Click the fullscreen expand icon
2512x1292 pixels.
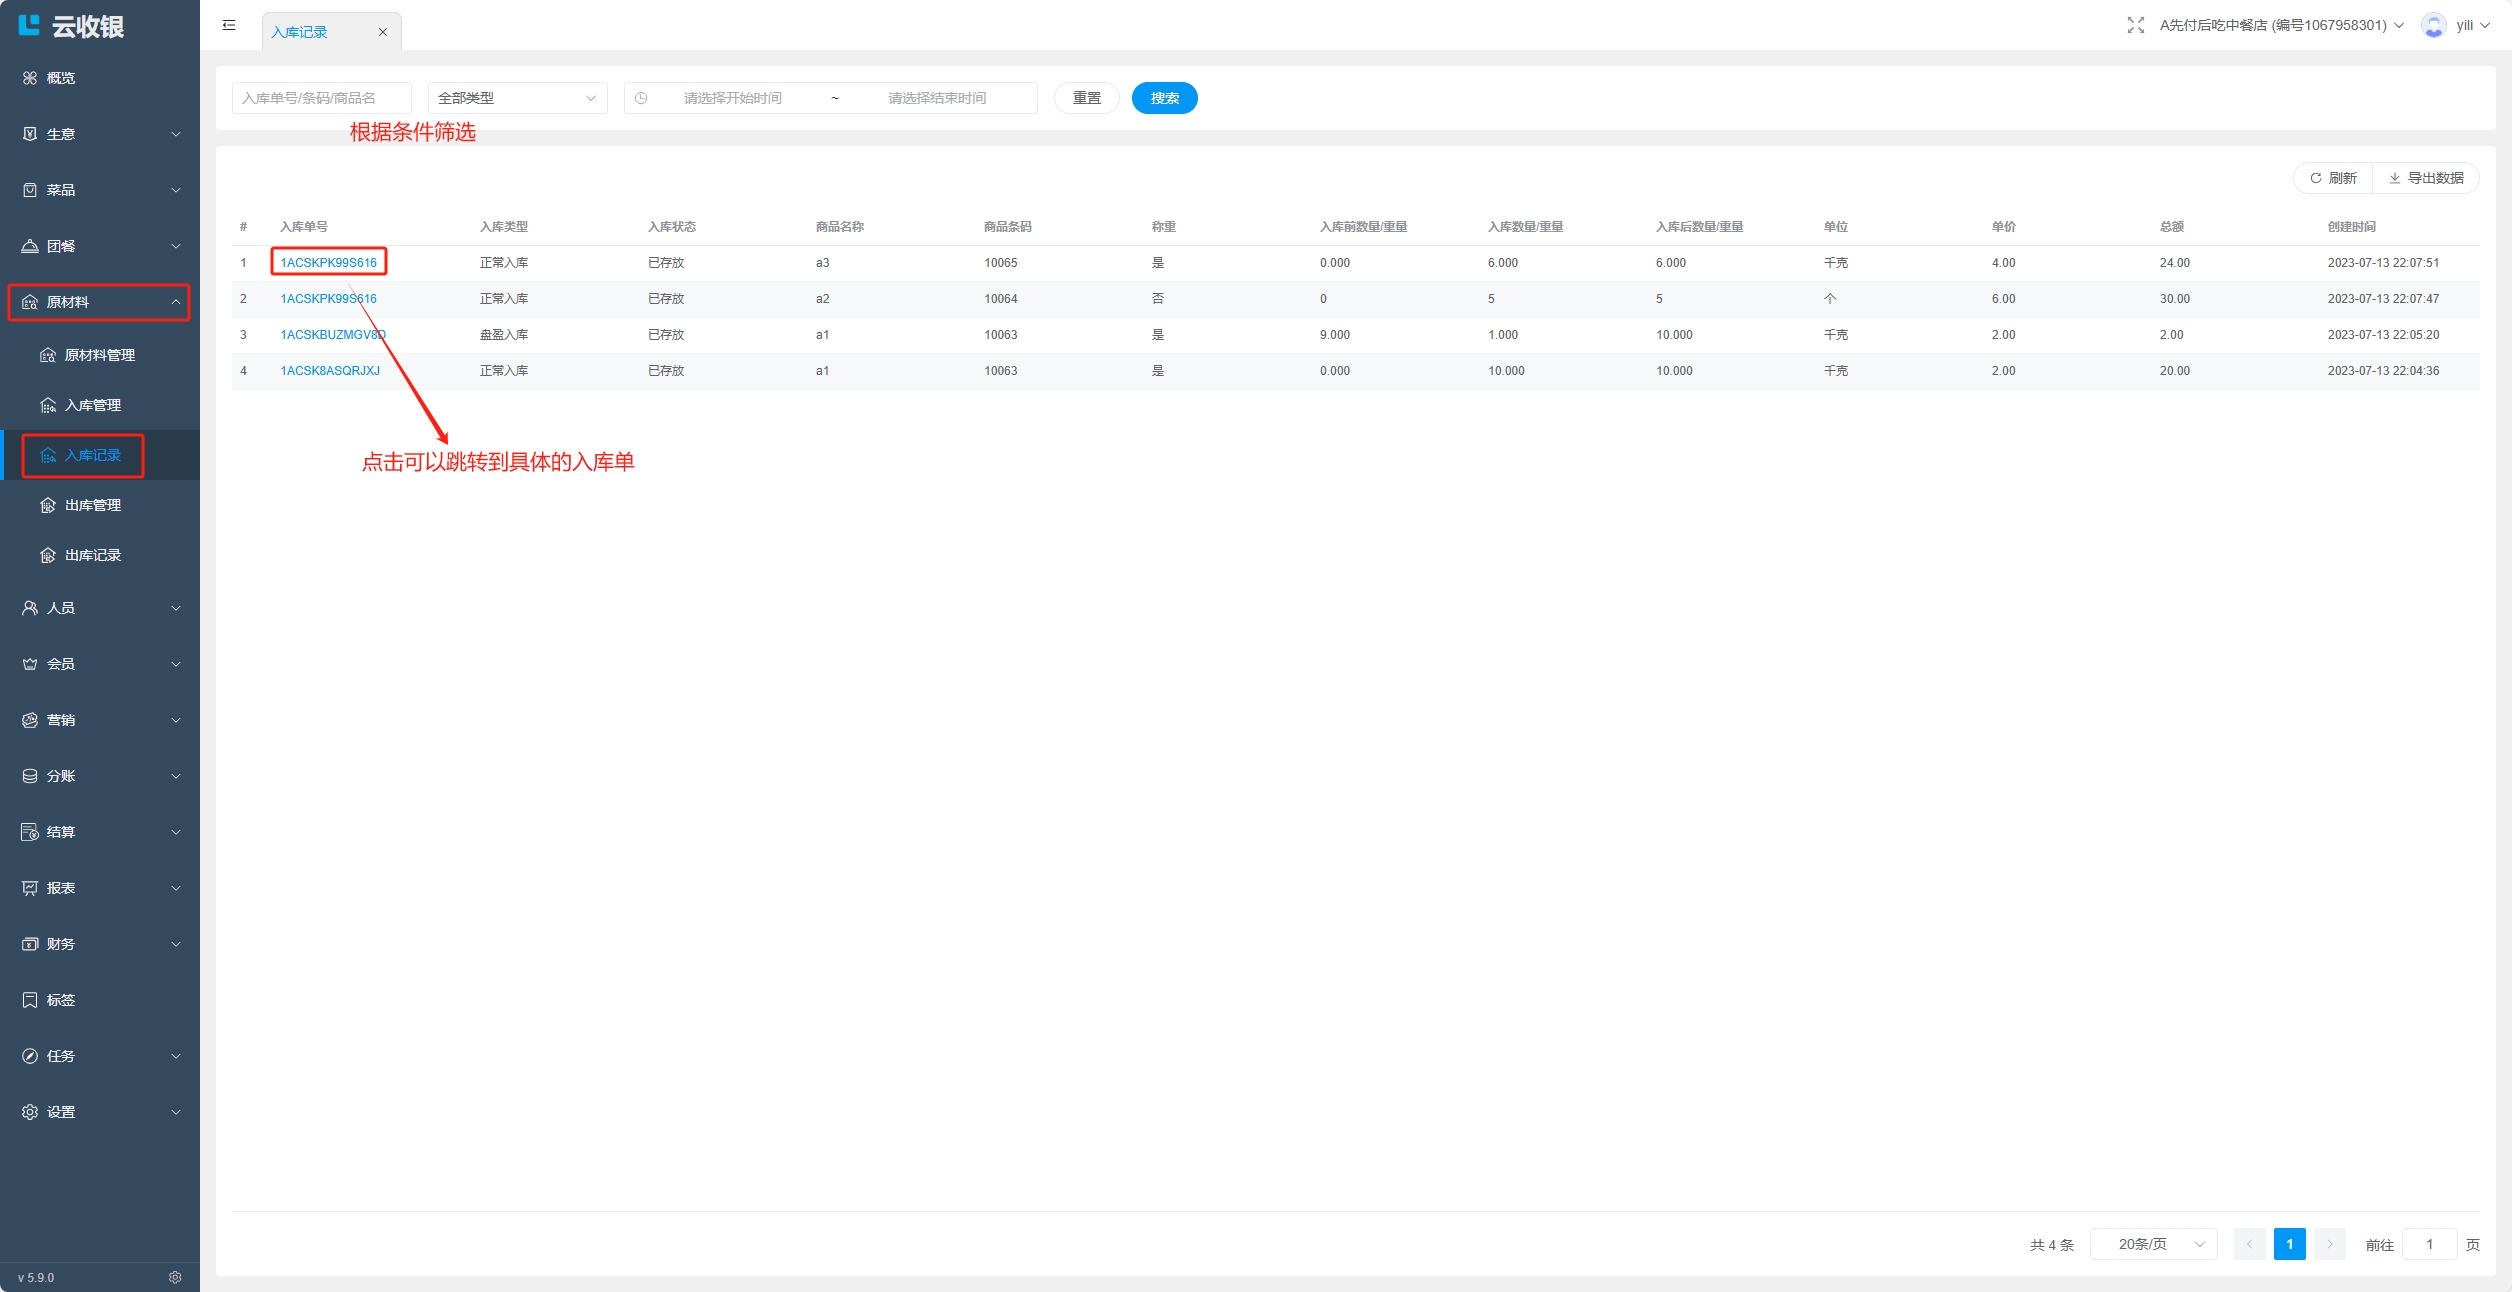(2135, 25)
